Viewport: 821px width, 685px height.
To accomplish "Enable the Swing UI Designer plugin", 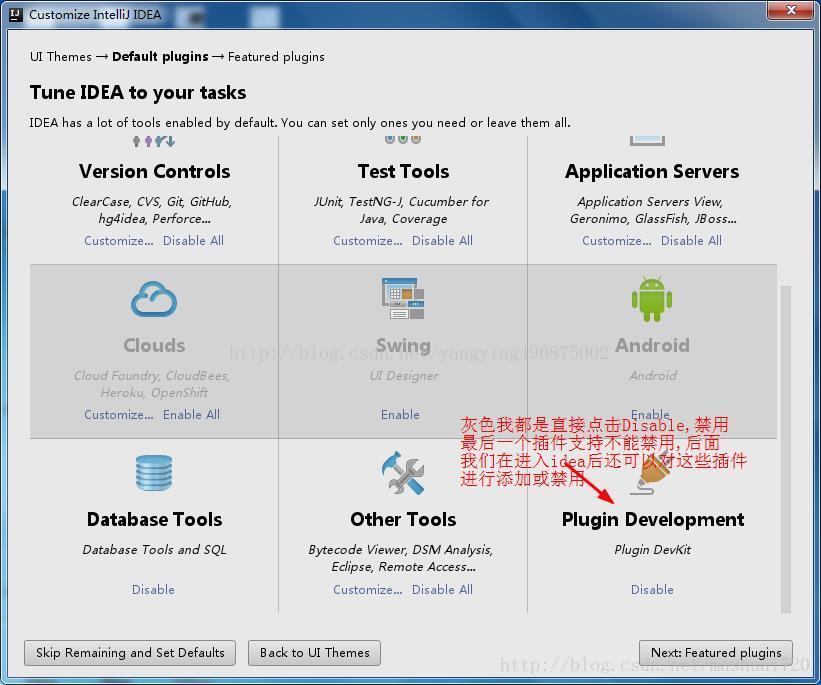I will (400, 415).
